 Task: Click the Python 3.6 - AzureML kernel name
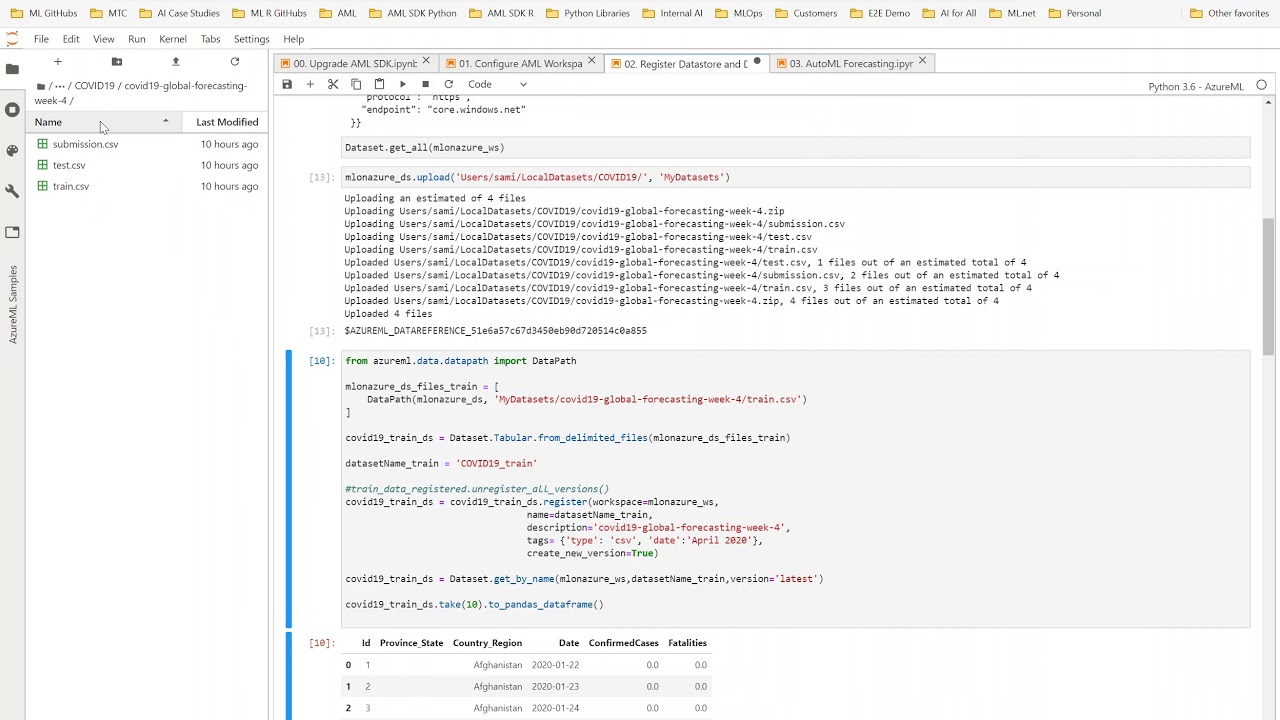[x=1195, y=86]
